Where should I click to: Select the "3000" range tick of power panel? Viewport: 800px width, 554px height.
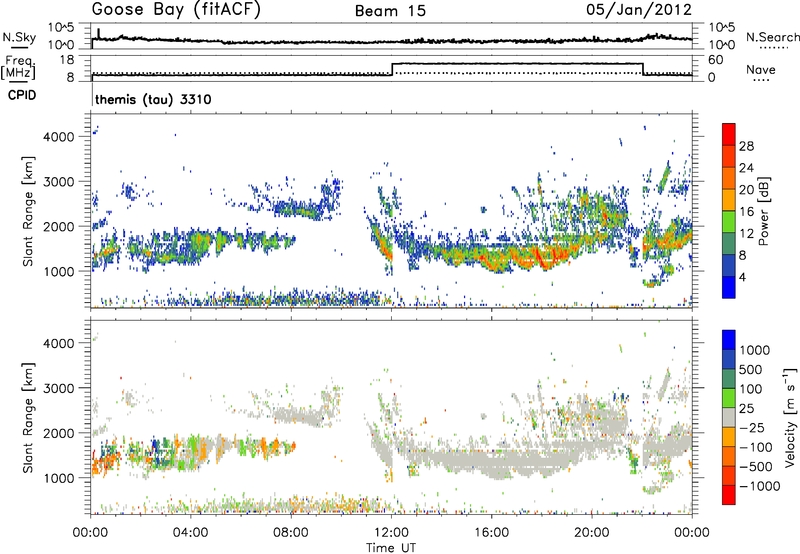[x=59, y=182]
